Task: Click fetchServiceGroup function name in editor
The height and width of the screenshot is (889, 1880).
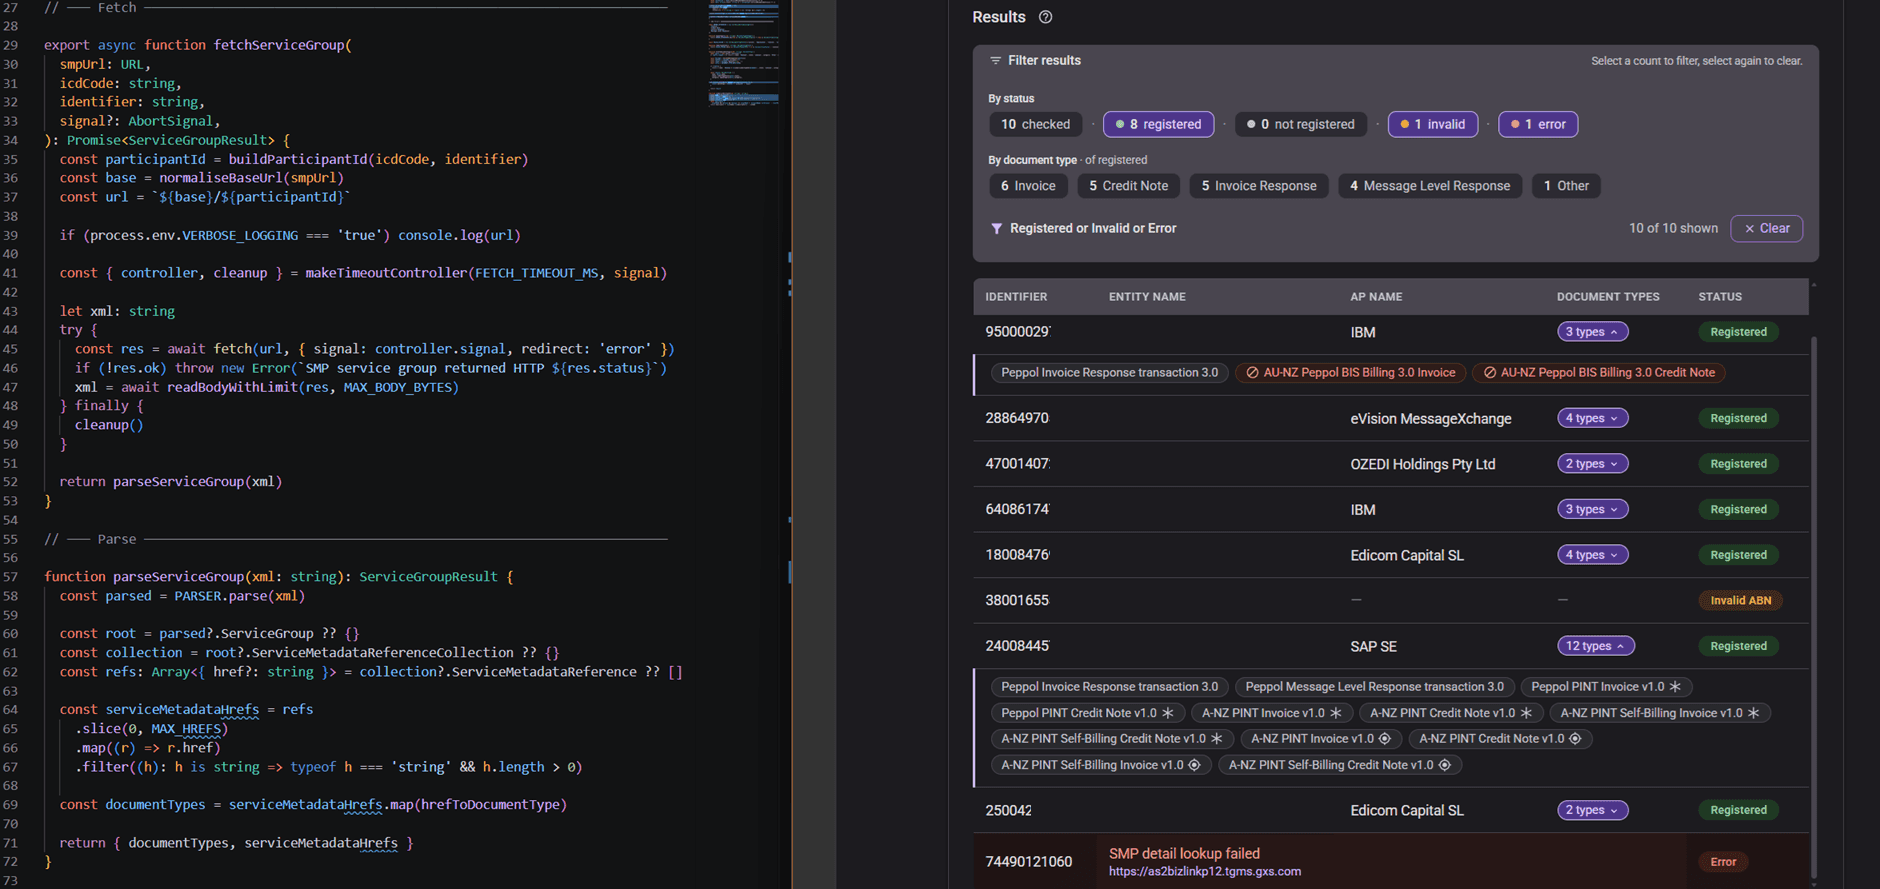Action: pos(279,45)
